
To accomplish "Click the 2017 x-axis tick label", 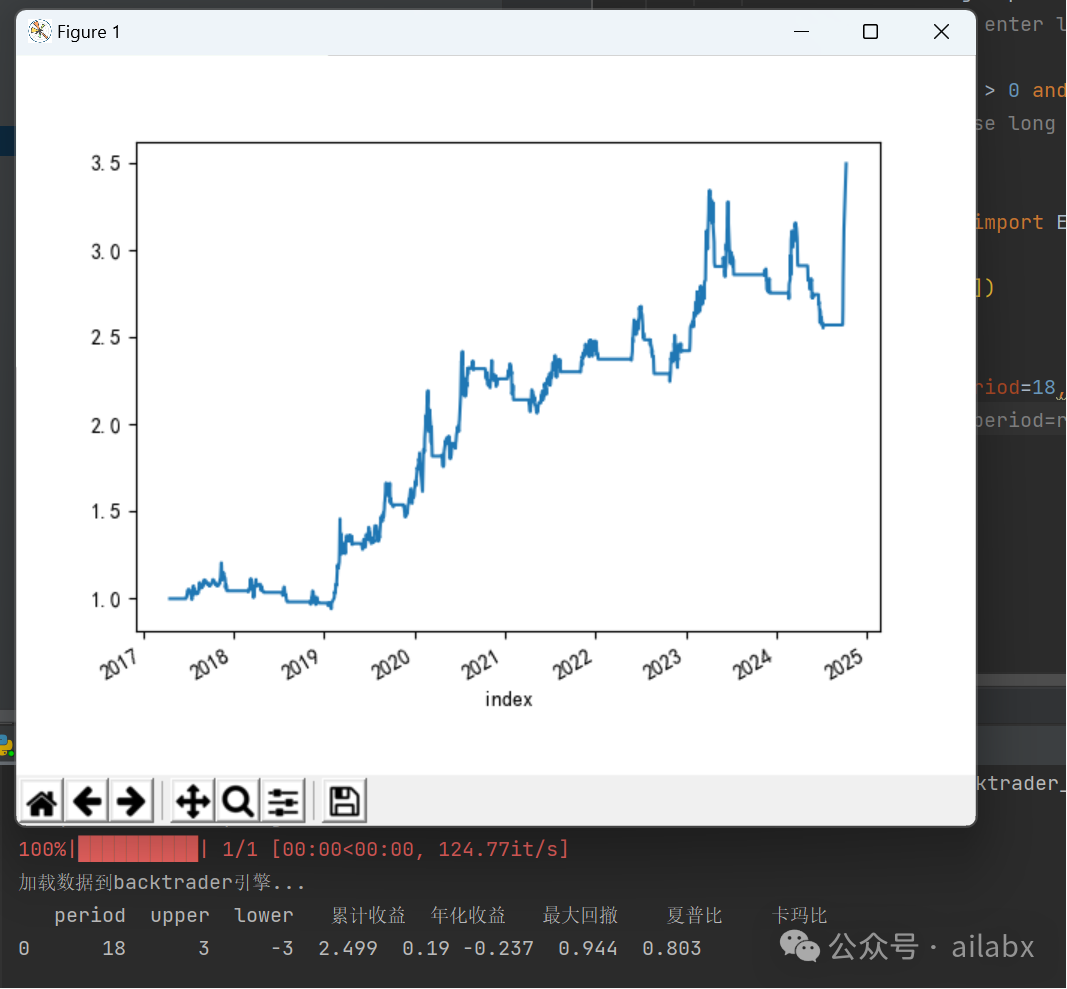I will pos(119,663).
